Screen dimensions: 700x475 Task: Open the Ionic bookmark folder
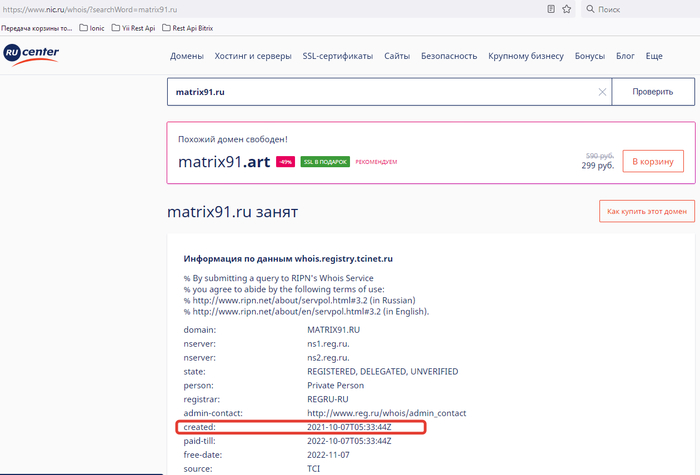click(x=92, y=28)
